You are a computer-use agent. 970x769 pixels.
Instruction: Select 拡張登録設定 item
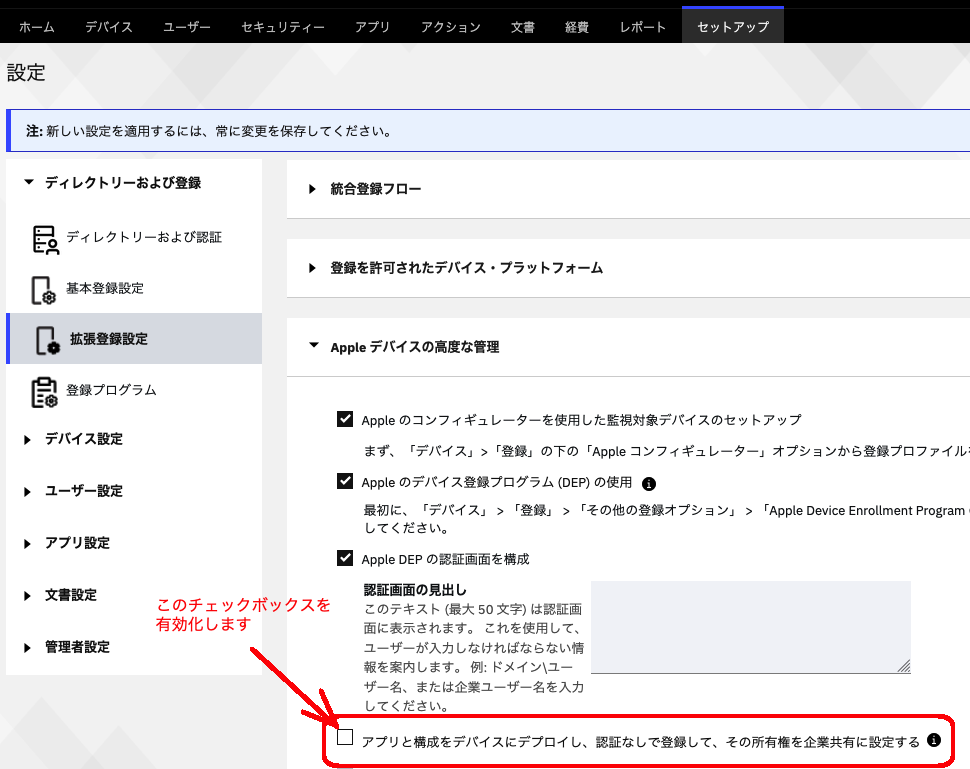[x=134, y=338]
